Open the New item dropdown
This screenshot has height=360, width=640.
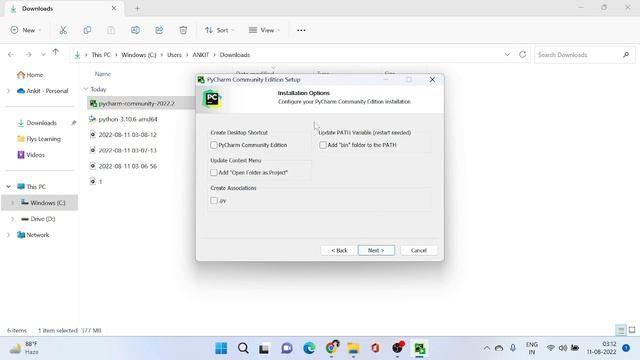point(25,30)
